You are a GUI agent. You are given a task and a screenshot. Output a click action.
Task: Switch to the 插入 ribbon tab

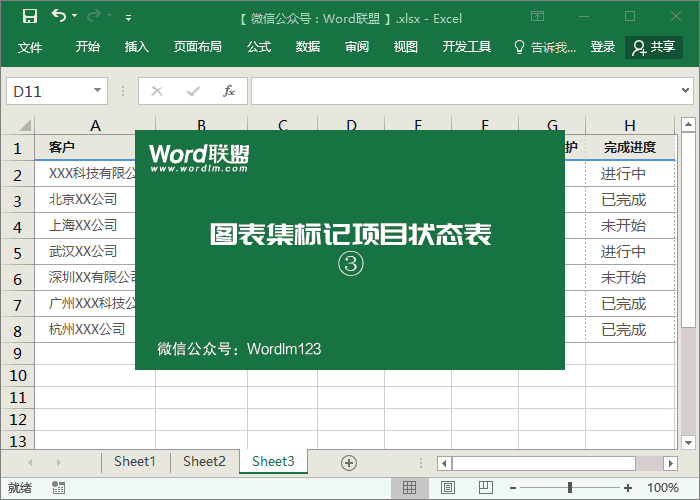click(137, 47)
